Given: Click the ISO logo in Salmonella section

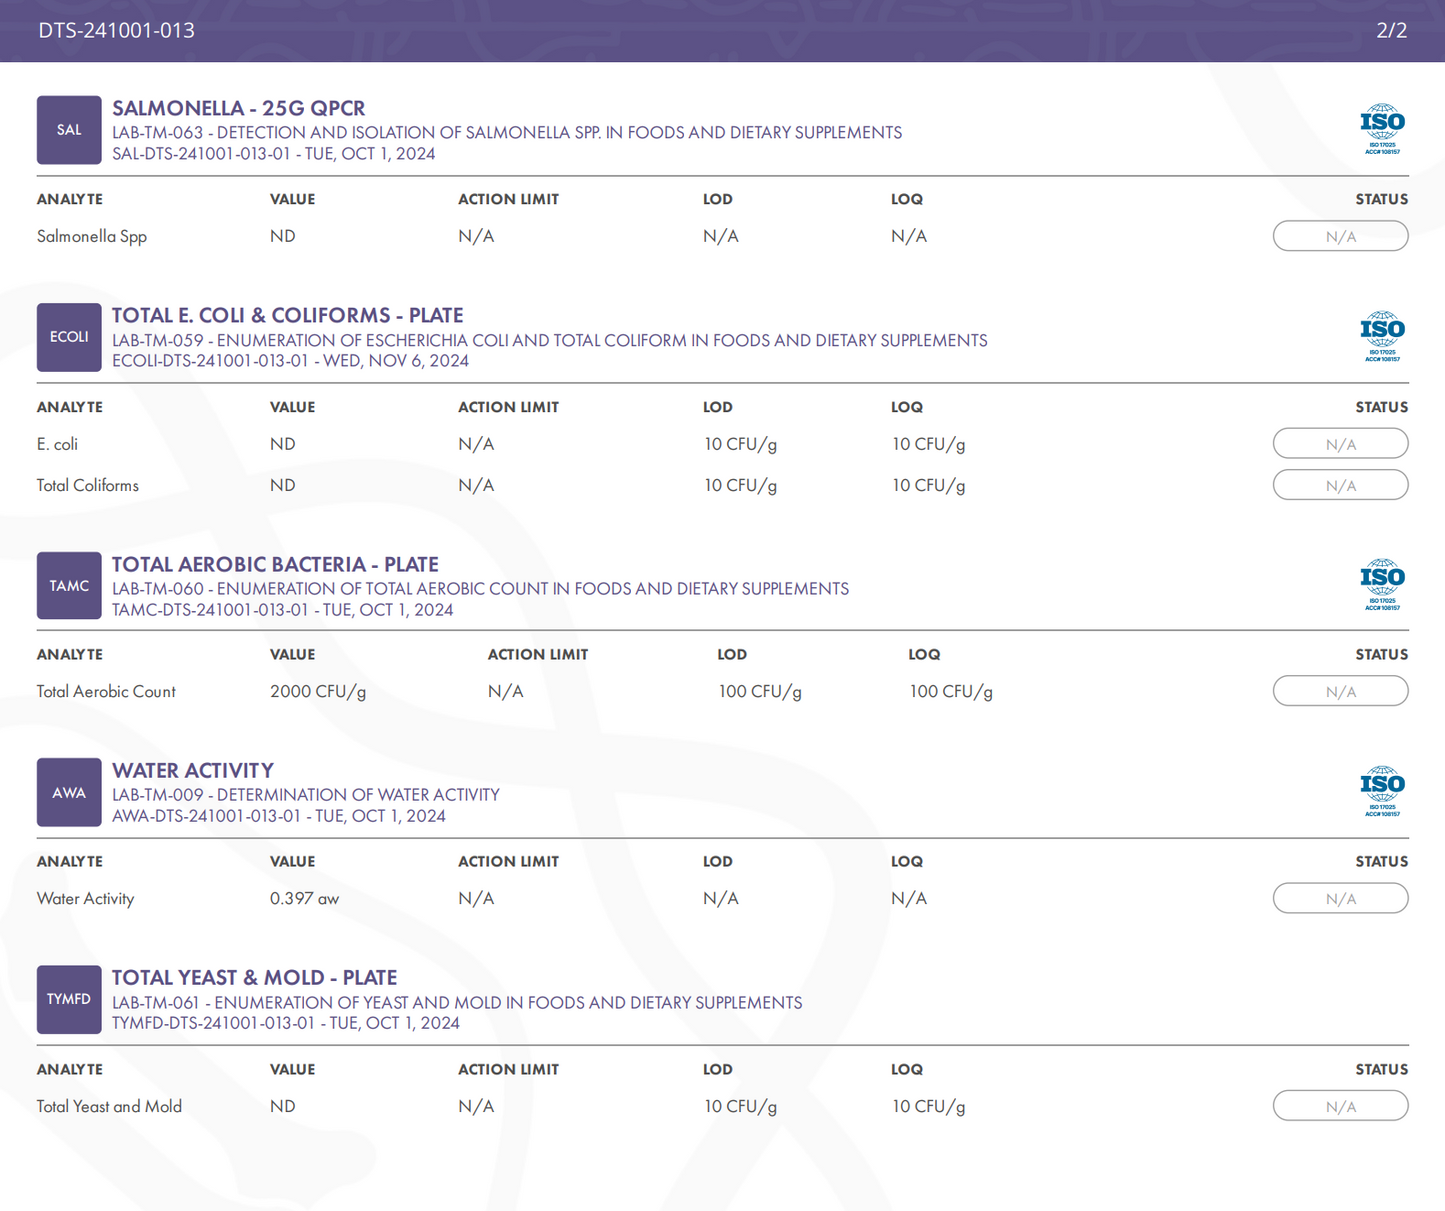Looking at the screenshot, I should coord(1382,129).
